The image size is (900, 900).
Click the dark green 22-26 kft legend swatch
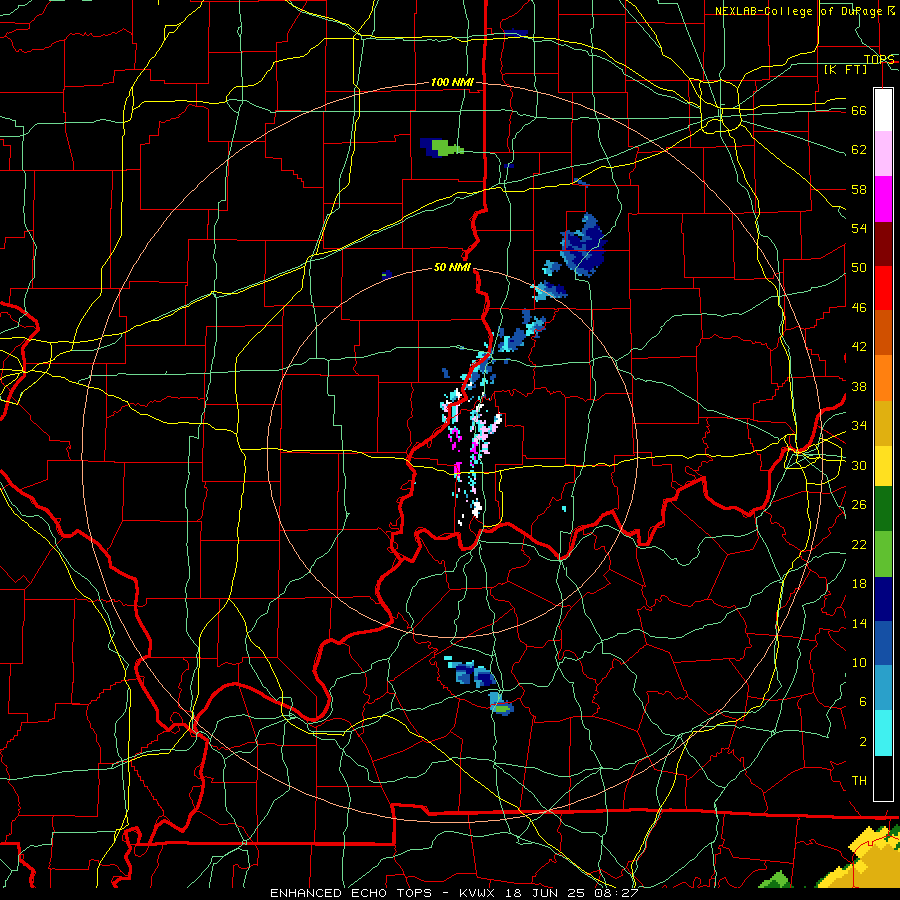883,509
